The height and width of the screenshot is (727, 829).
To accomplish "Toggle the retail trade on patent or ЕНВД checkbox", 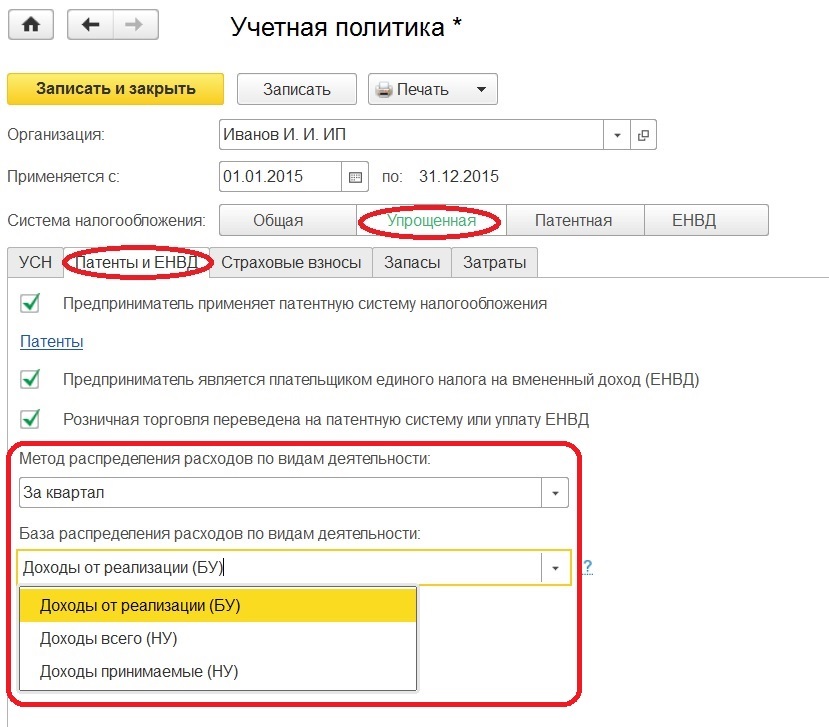I will pos(30,419).
